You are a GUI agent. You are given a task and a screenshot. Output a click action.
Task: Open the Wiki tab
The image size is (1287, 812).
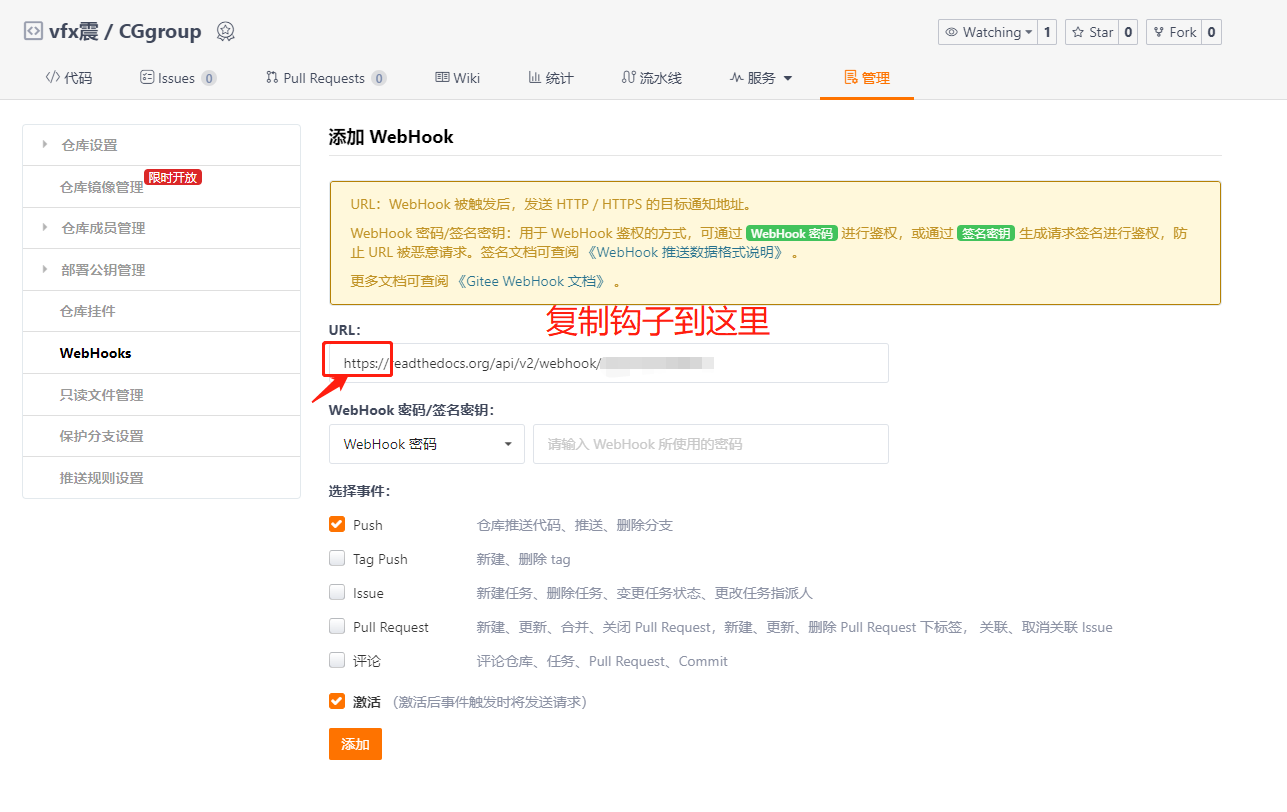click(458, 78)
